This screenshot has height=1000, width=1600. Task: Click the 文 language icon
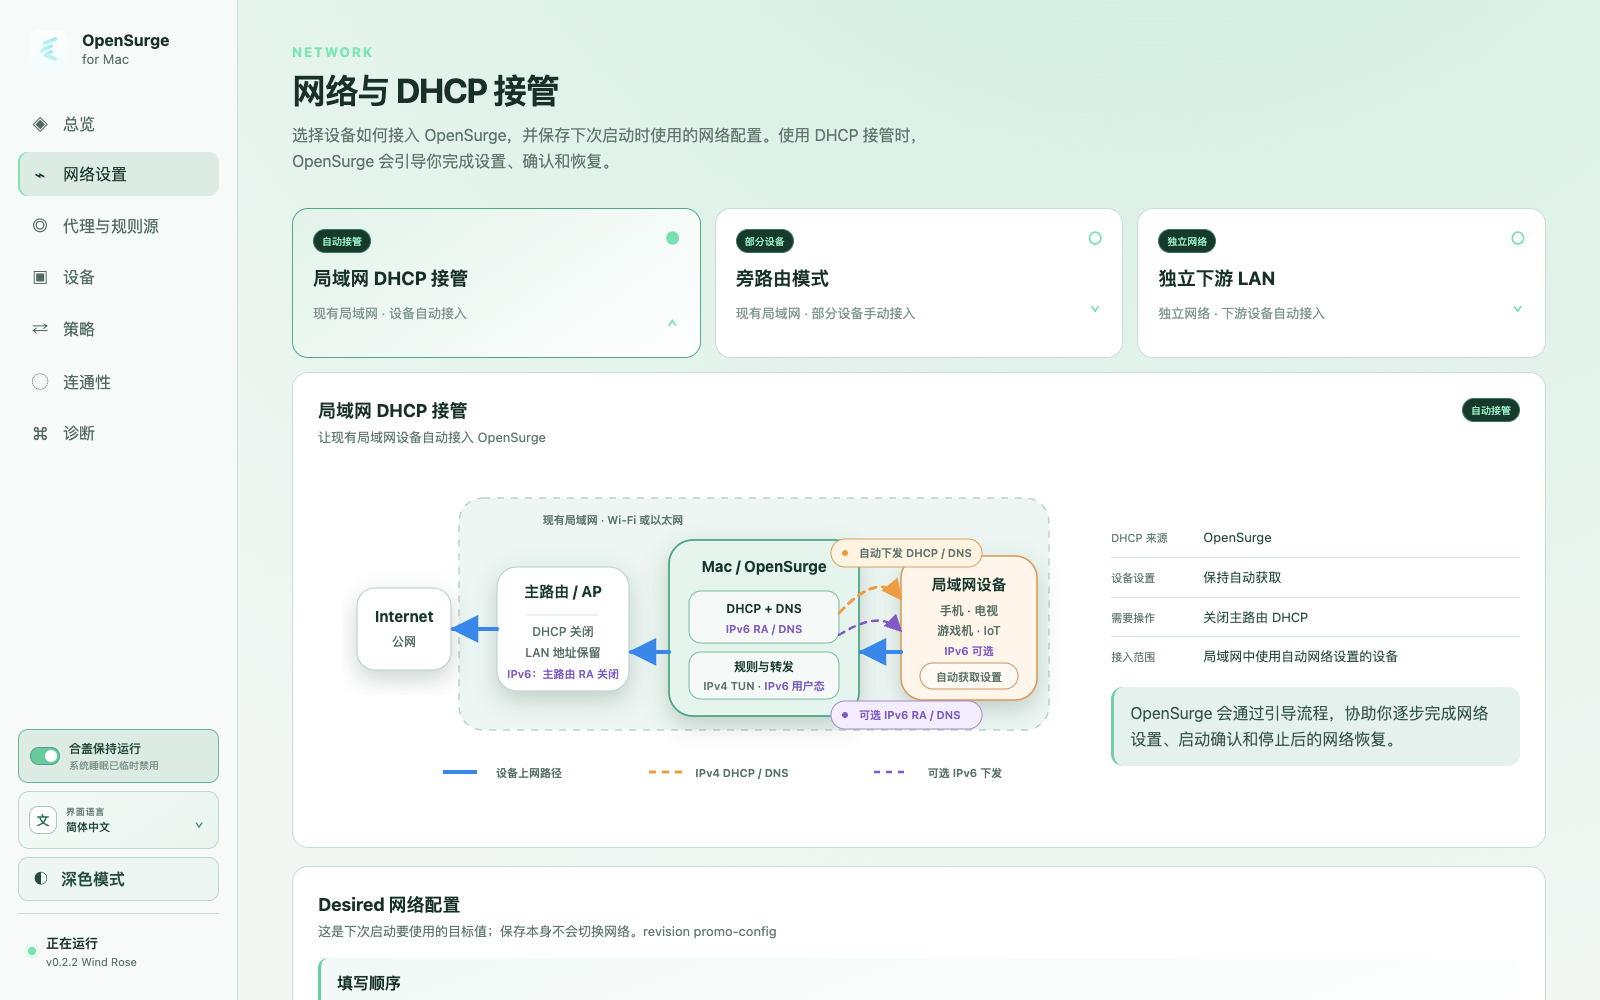[43, 820]
